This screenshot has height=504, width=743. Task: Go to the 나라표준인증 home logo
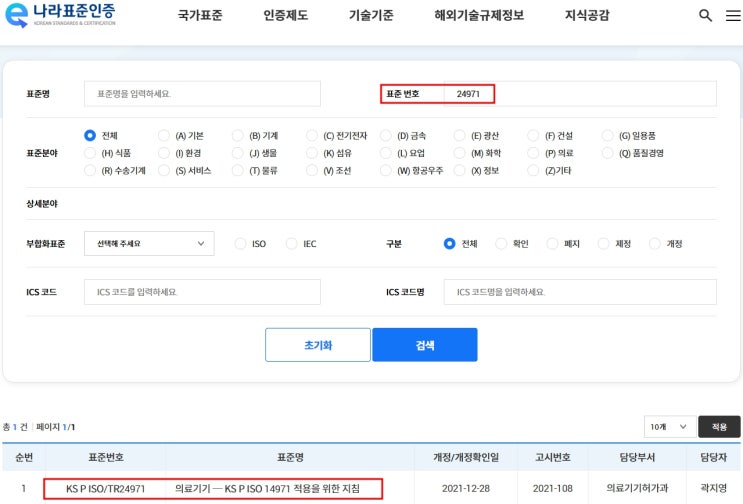(x=60, y=15)
